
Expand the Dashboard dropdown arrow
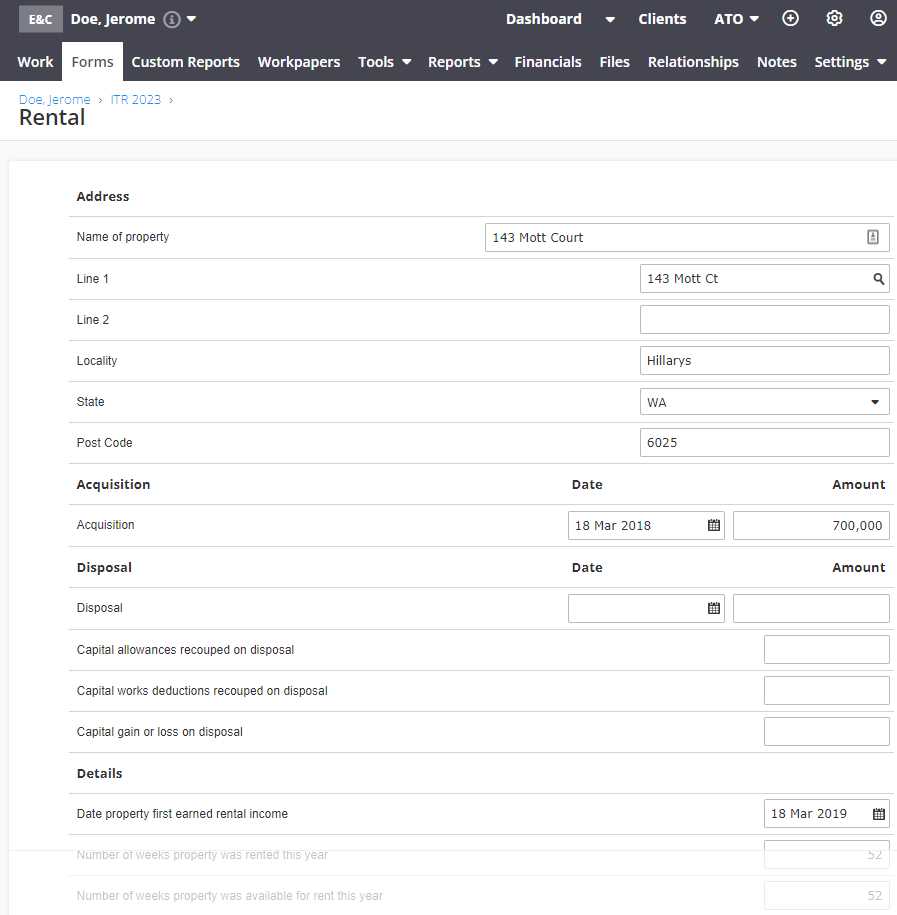pos(610,20)
